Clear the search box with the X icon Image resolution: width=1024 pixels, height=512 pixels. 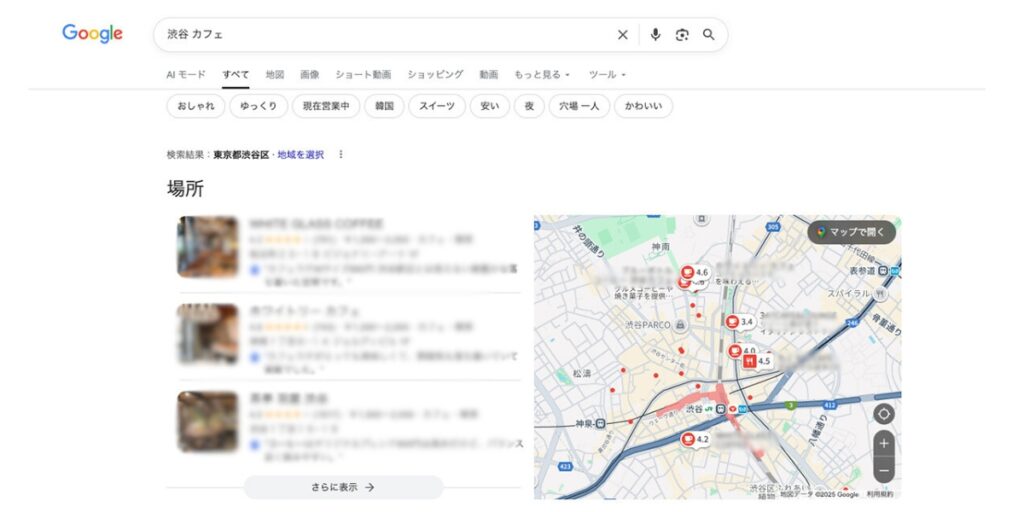tap(622, 35)
